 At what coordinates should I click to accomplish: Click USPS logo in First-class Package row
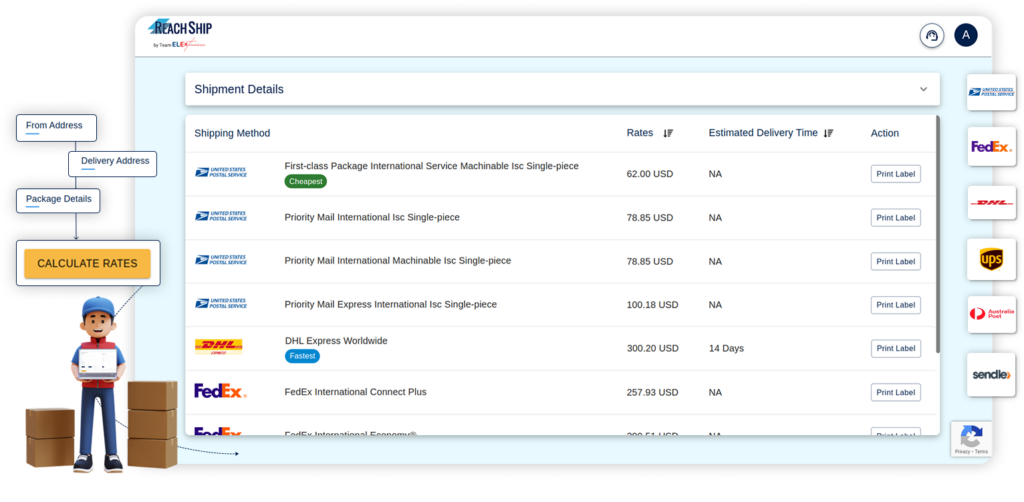(221, 173)
